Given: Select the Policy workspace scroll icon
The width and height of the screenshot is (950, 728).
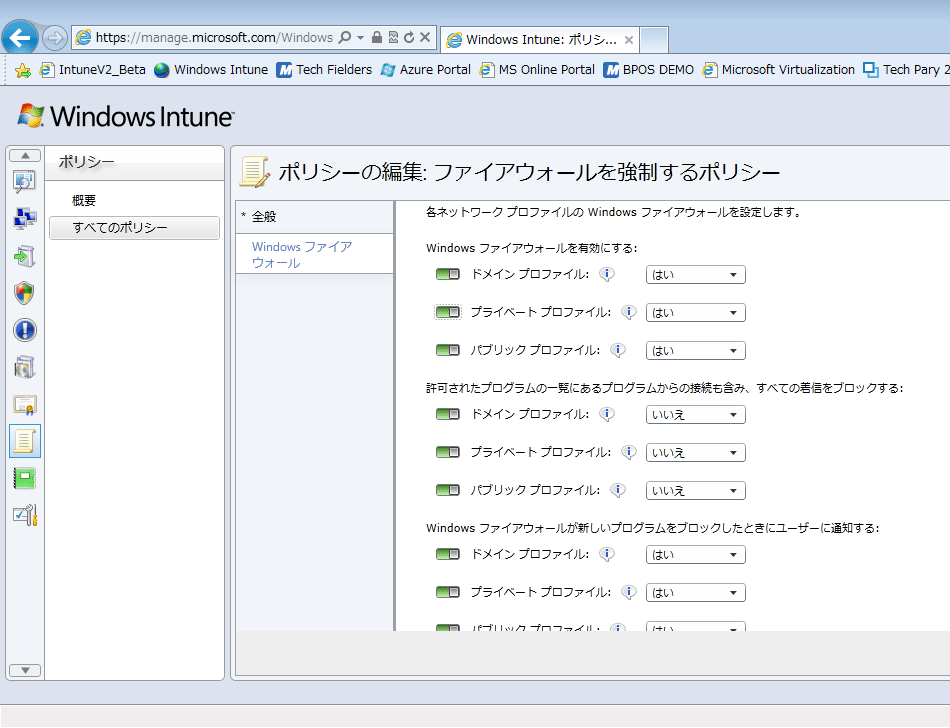Looking at the screenshot, I should pos(25,441).
